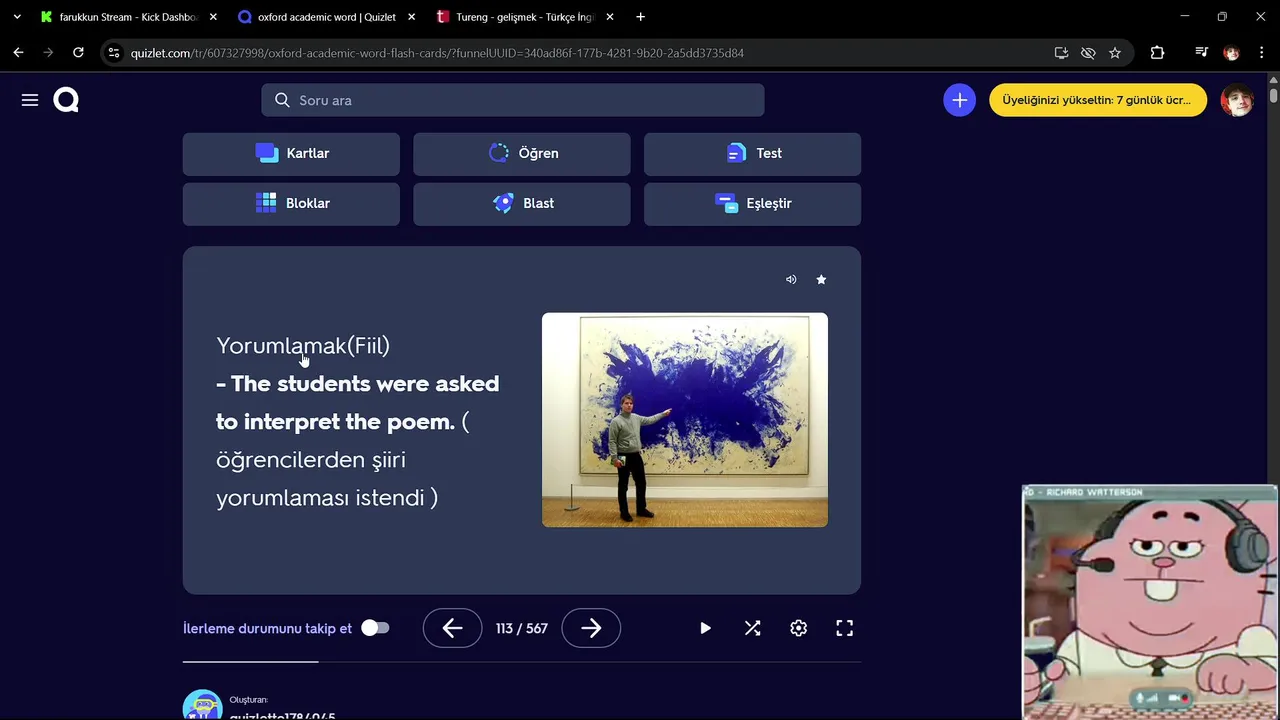Close the Kick Dashboard tab
This screenshot has width=1280, height=720.
pos(213,17)
